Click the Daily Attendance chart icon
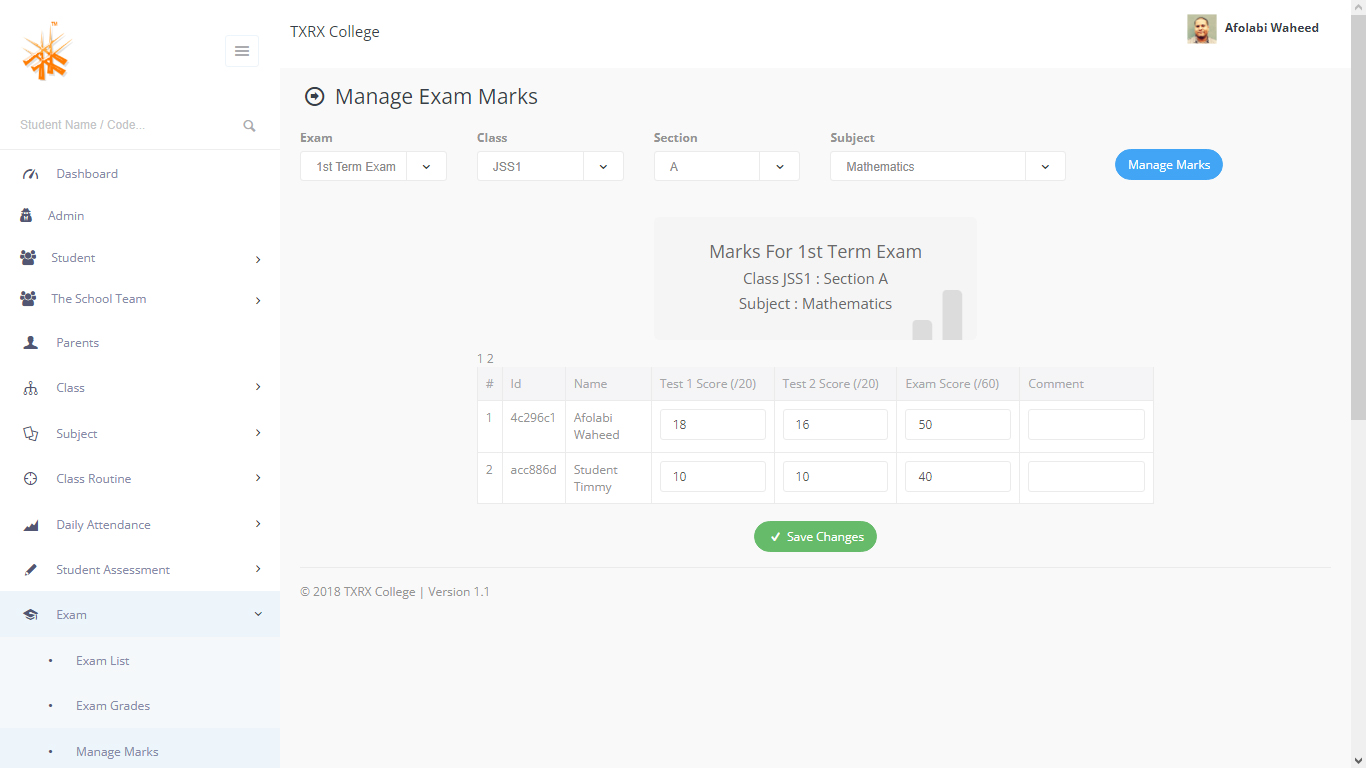This screenshot has height=768, width=1366. point(30,525)
